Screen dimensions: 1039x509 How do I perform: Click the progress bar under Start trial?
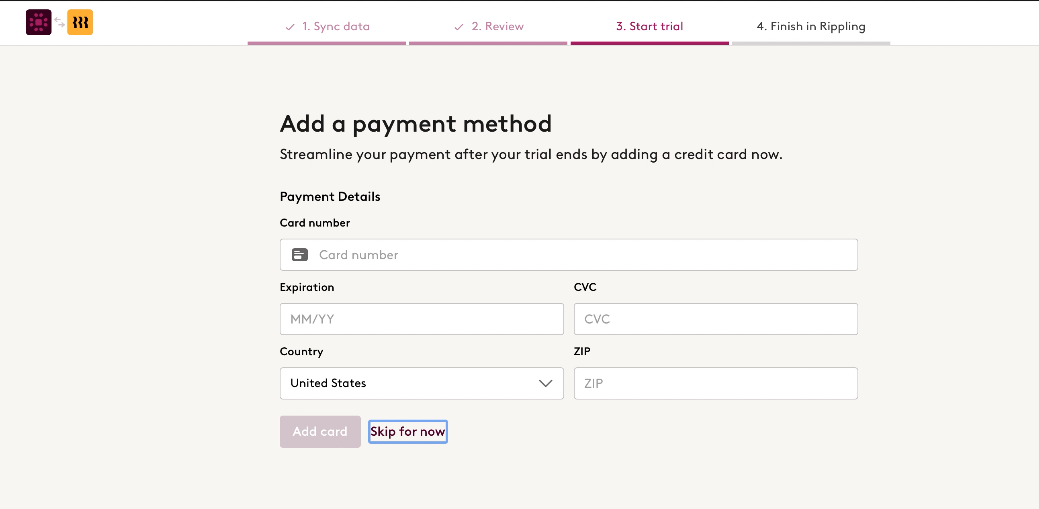coord(649,43)
